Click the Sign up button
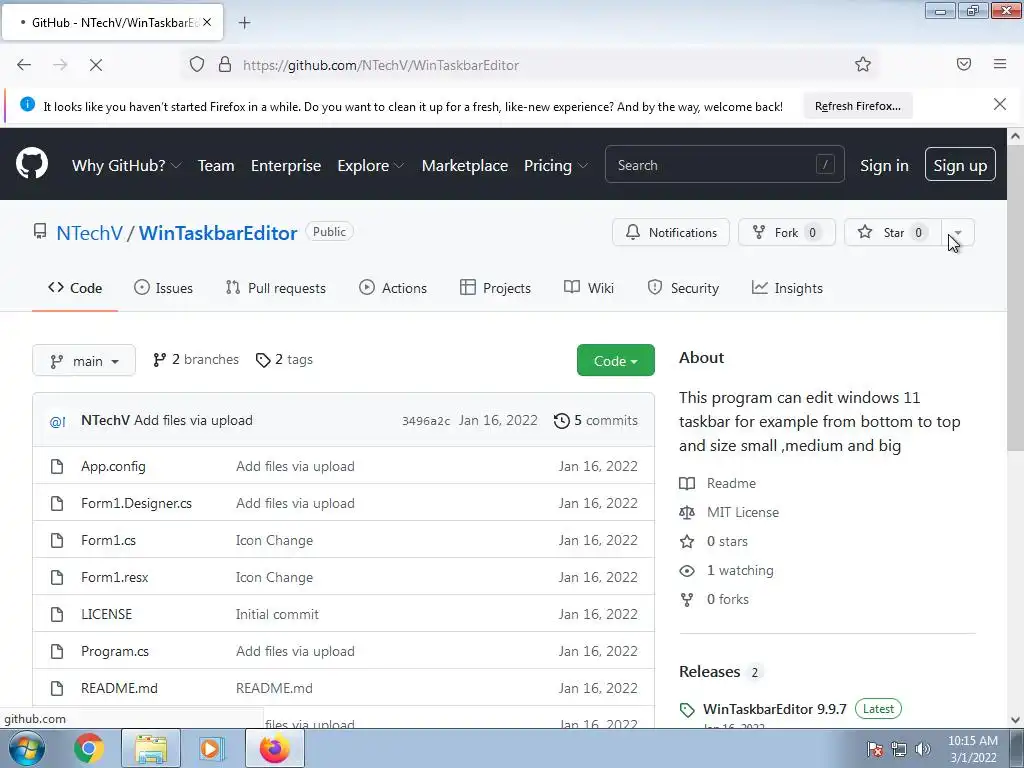This screenshot has height=768, width=1024. click(959, 165)
